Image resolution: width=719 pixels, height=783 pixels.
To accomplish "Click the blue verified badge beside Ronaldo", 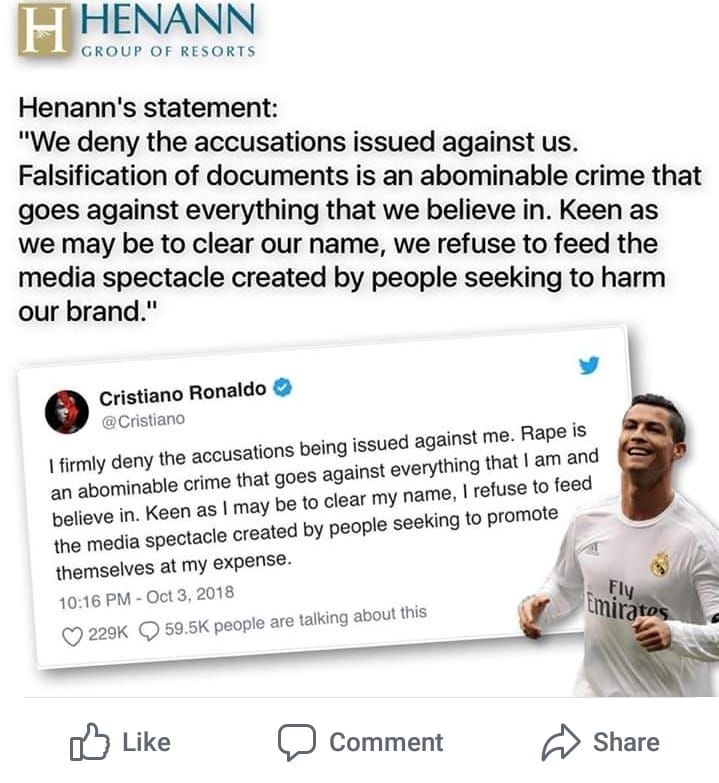I will 283,388.
